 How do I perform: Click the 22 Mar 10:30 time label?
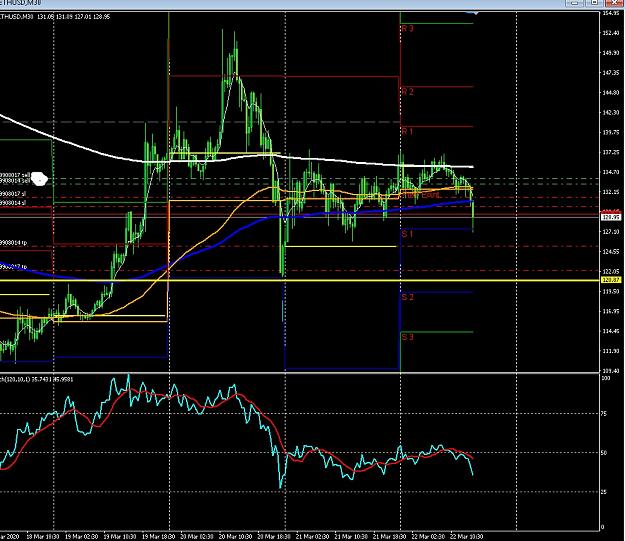[x=466, y=537]
